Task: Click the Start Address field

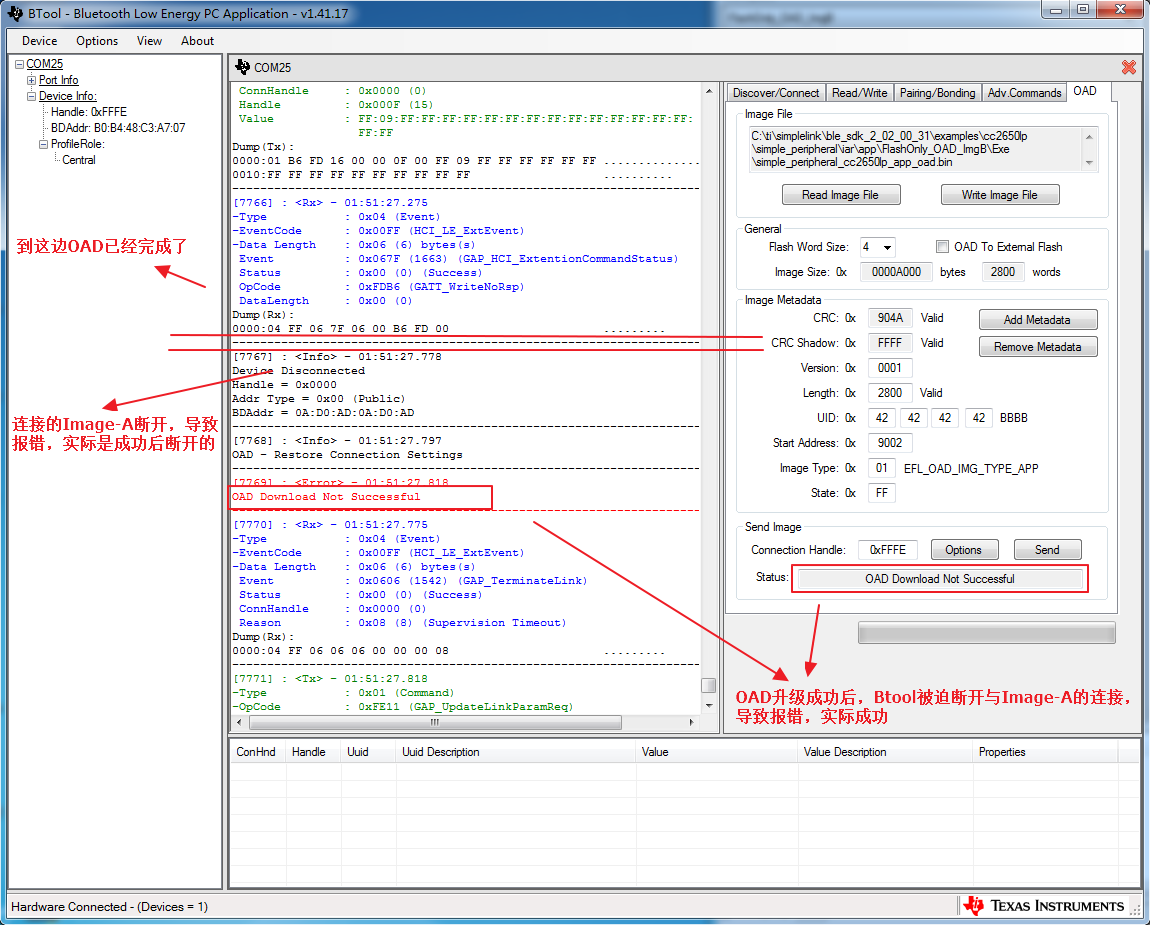Action: click(x=890, y=442)
